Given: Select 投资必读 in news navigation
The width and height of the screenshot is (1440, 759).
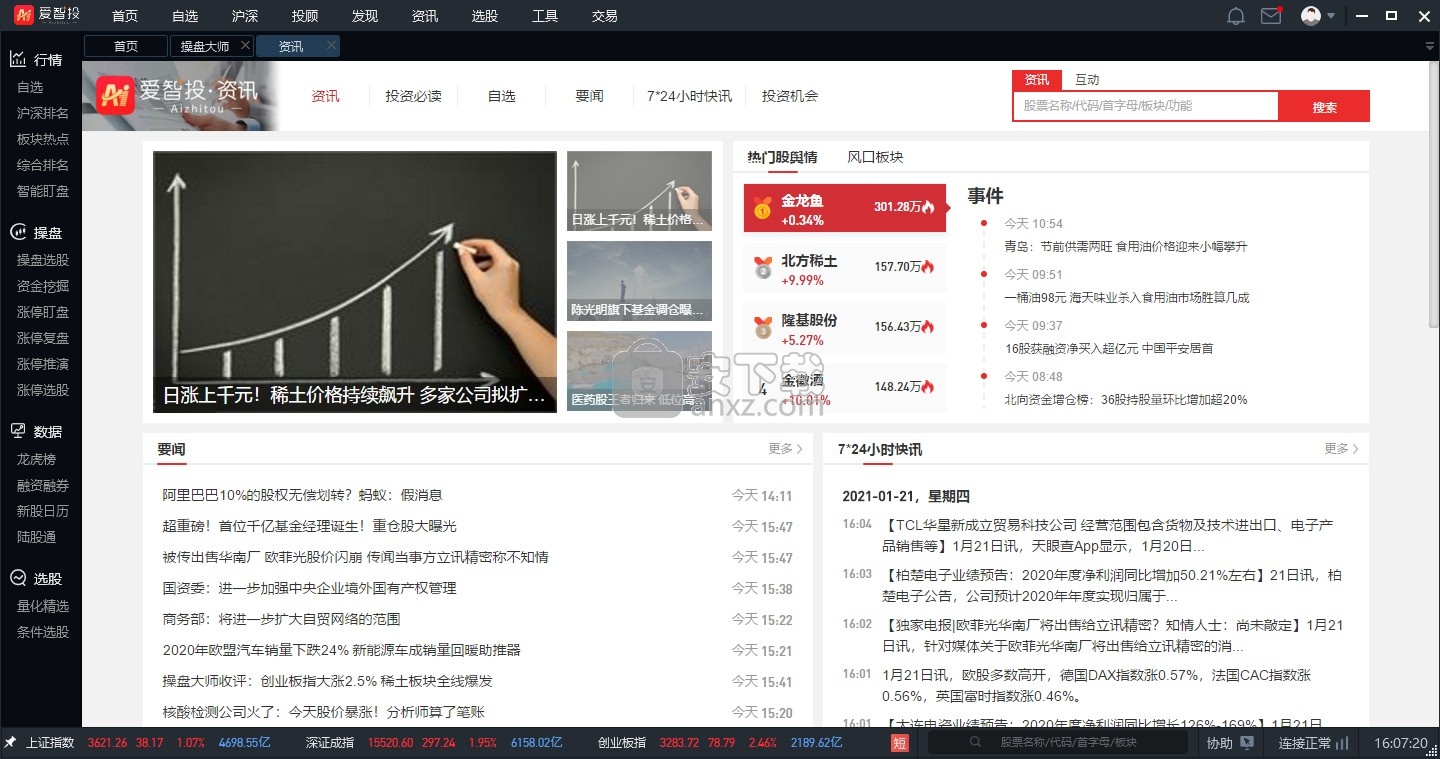Looking at the screenshot, I should pos(413,96).
